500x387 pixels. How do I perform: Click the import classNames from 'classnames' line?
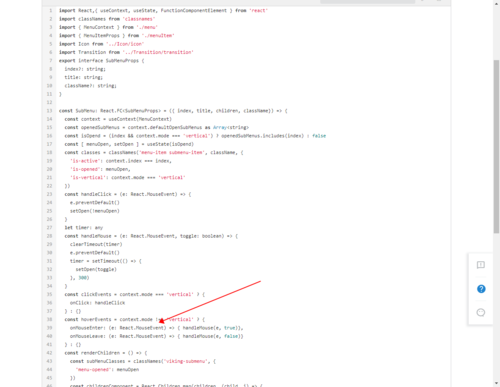[107, 19]
